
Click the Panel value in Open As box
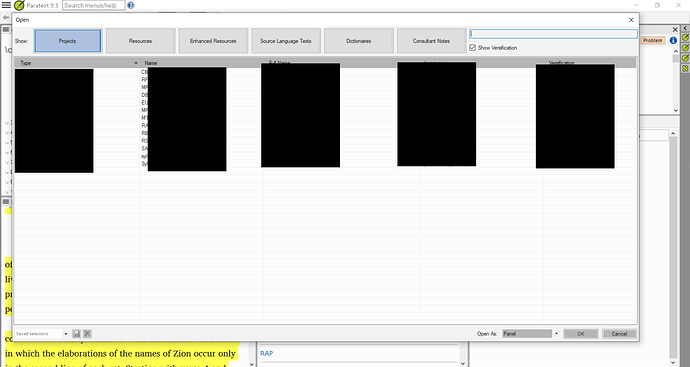pyautogui.click(x=527, y=334)
